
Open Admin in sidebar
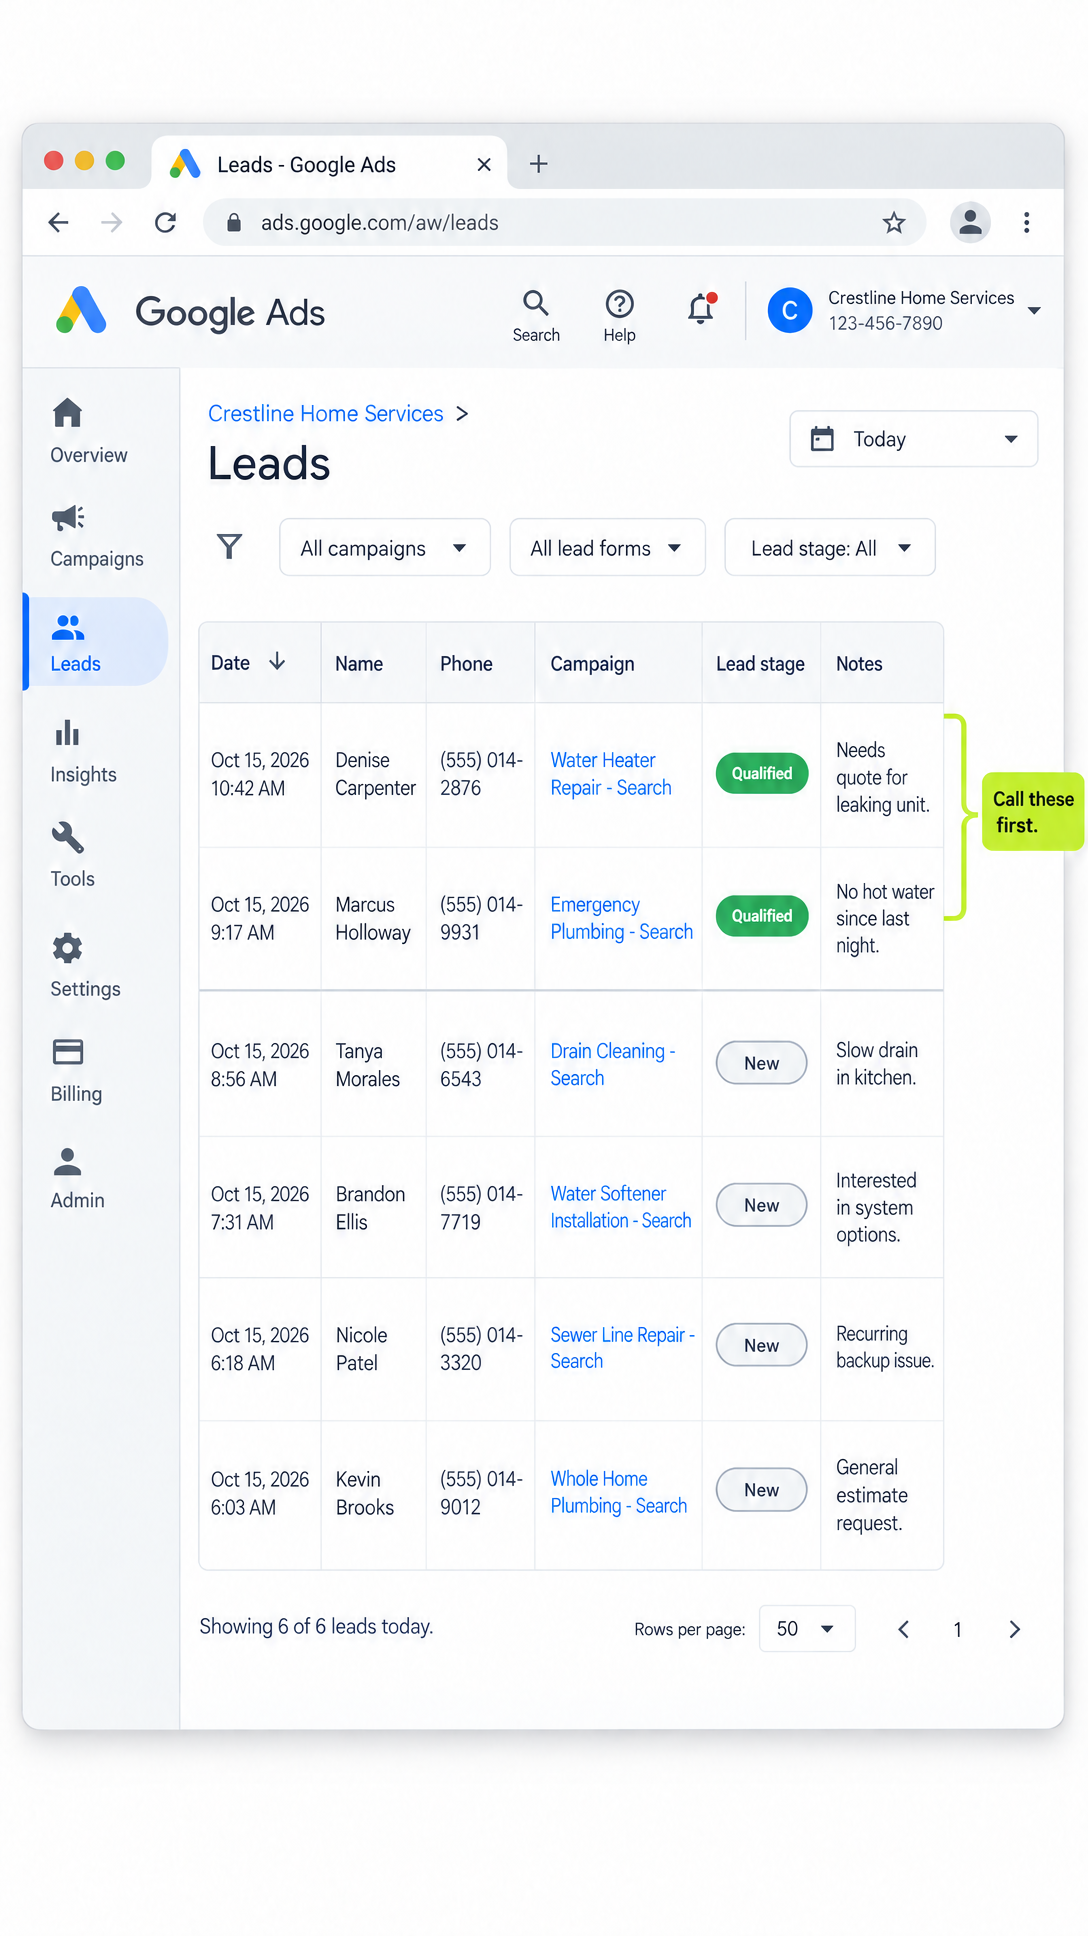click(x=77, y=1177)
